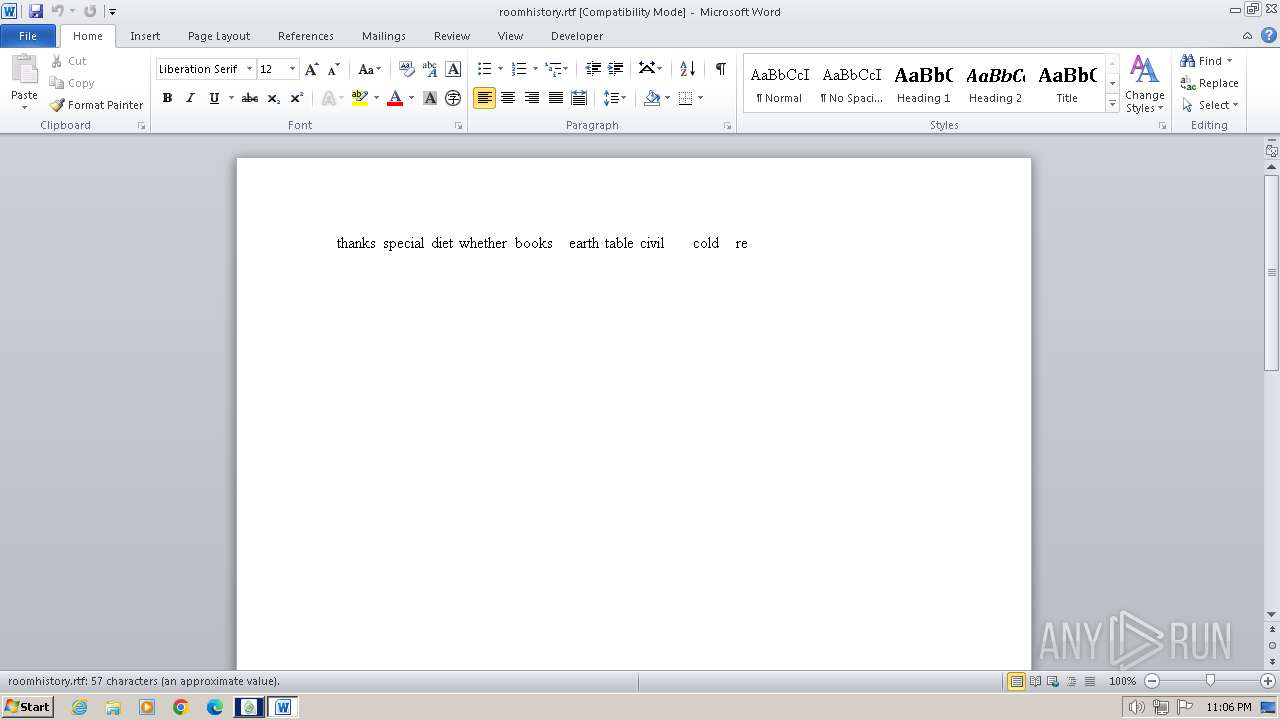
Task: Click the Font Color button
Action: pos(395,98)
